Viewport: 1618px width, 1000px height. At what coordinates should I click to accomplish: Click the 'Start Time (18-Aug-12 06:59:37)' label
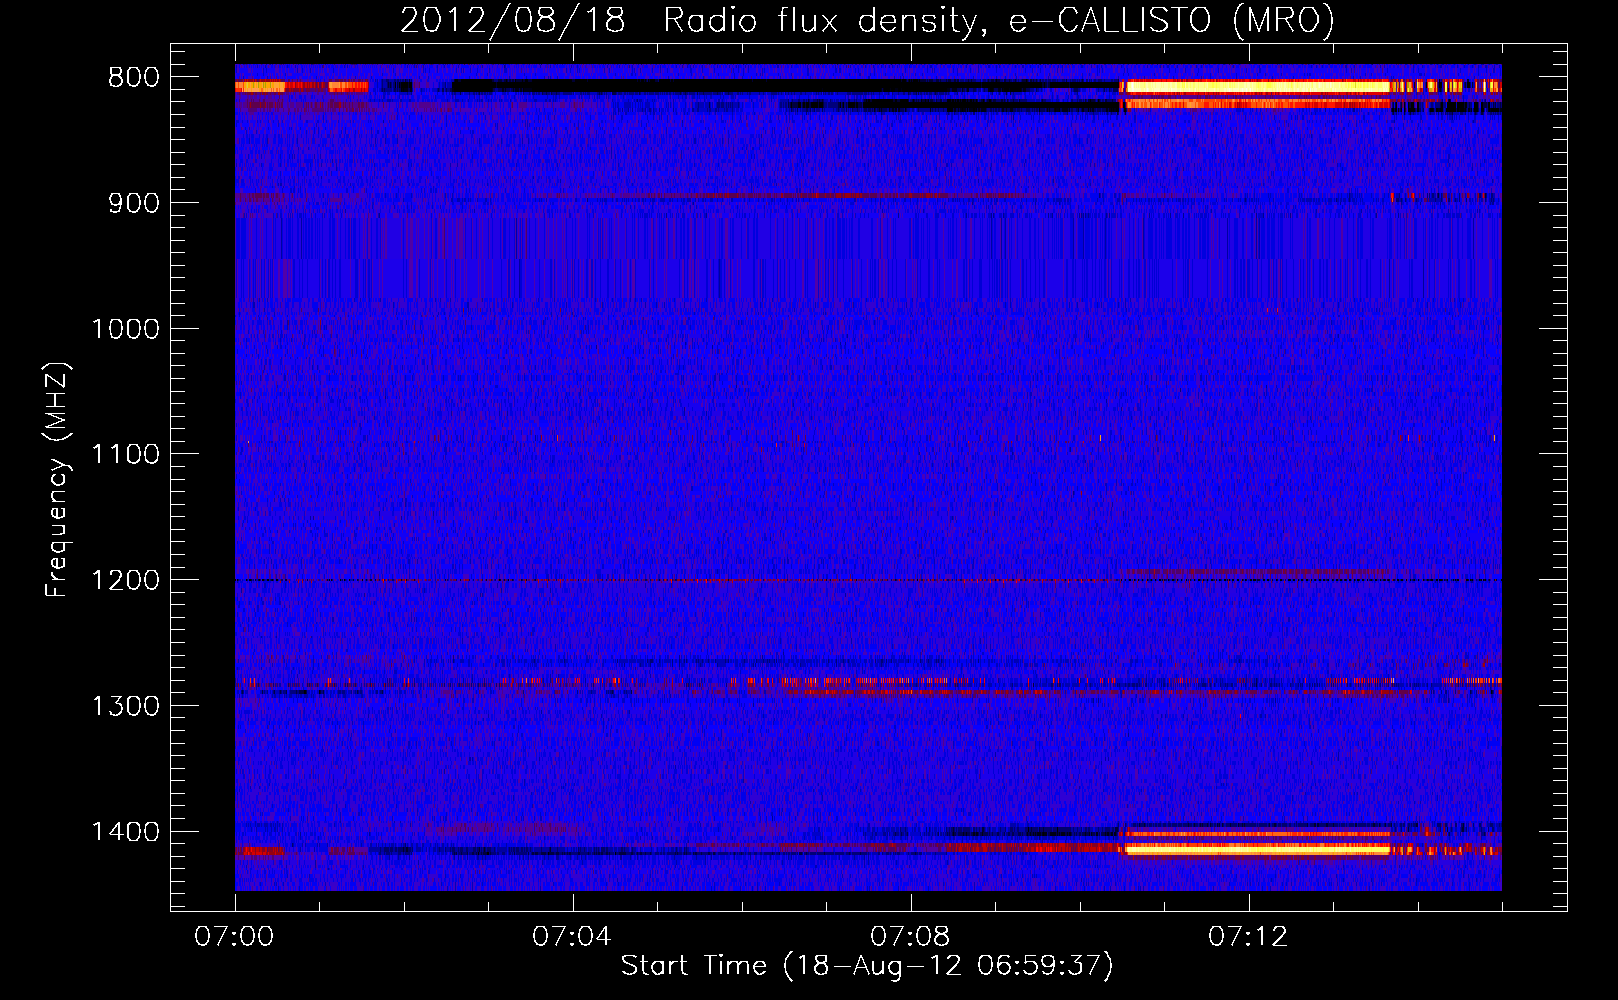click(x=867, y=966)
